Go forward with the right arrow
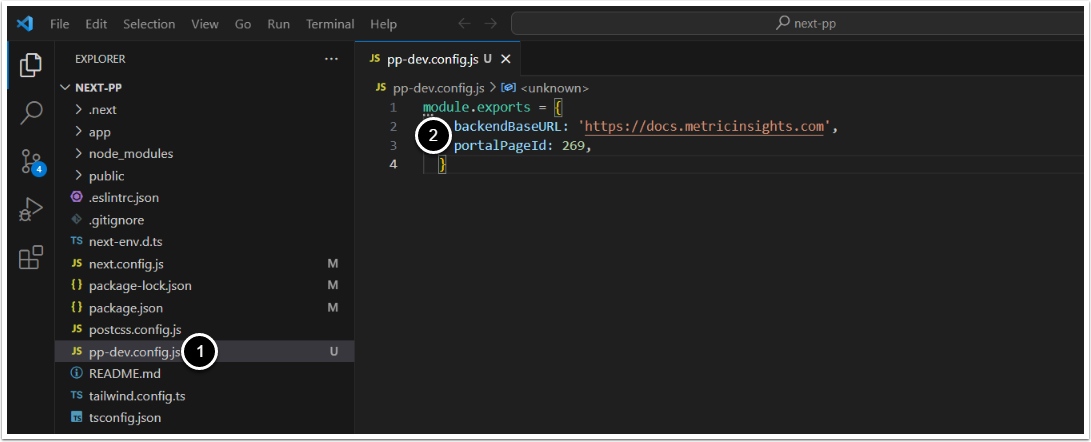 (x=491, y=23)
